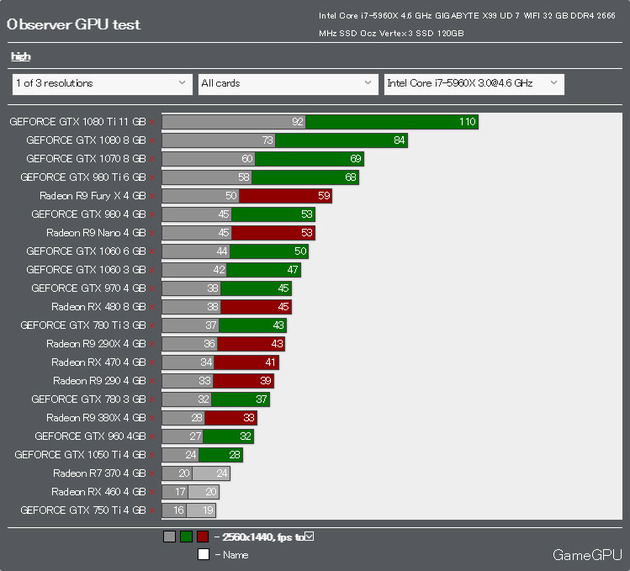Expand the All cards dropdown
Image resolution: width=630 pixels, height=571 pixels.
(x=286, y=84)
